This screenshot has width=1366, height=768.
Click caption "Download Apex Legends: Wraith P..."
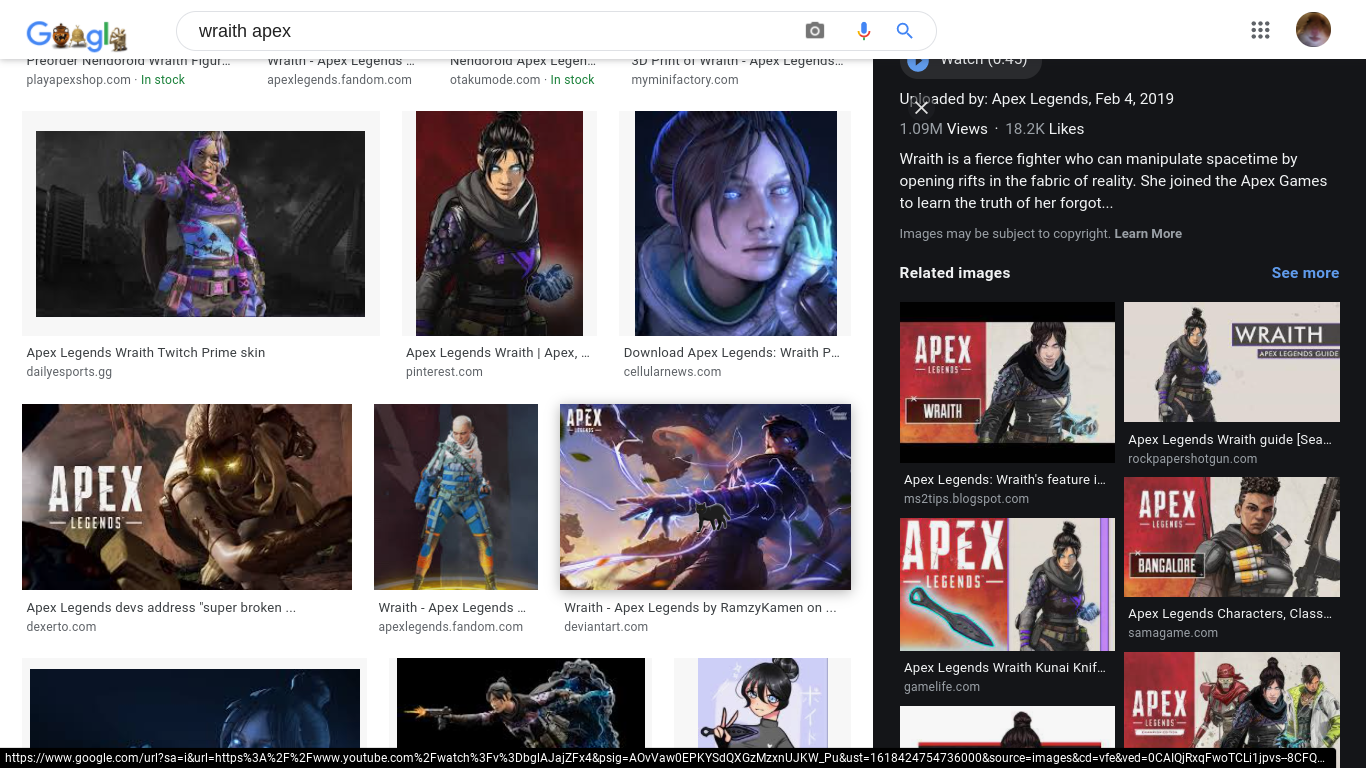[732, 353]
